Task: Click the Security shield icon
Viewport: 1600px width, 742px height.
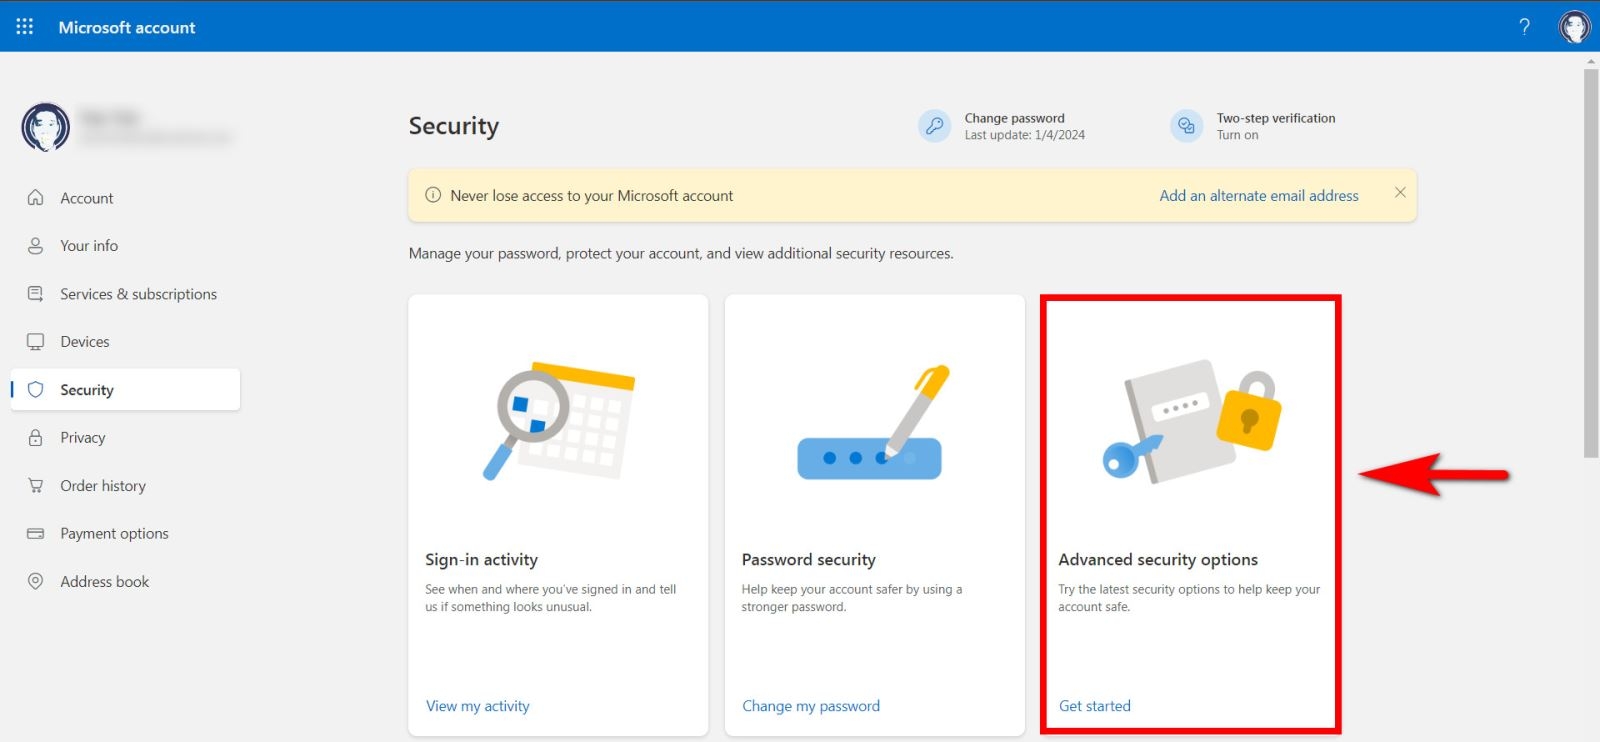Action: 36,390
